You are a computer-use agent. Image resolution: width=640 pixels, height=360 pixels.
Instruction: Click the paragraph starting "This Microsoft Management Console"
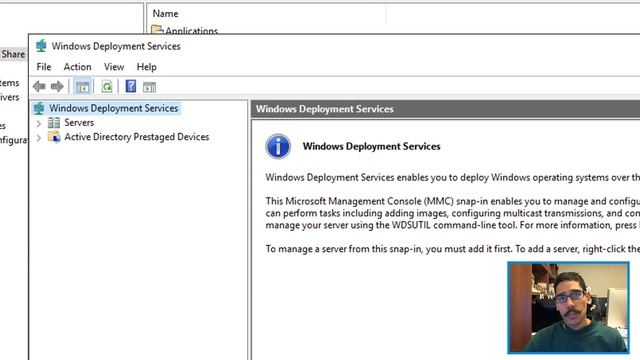(453, 213)
